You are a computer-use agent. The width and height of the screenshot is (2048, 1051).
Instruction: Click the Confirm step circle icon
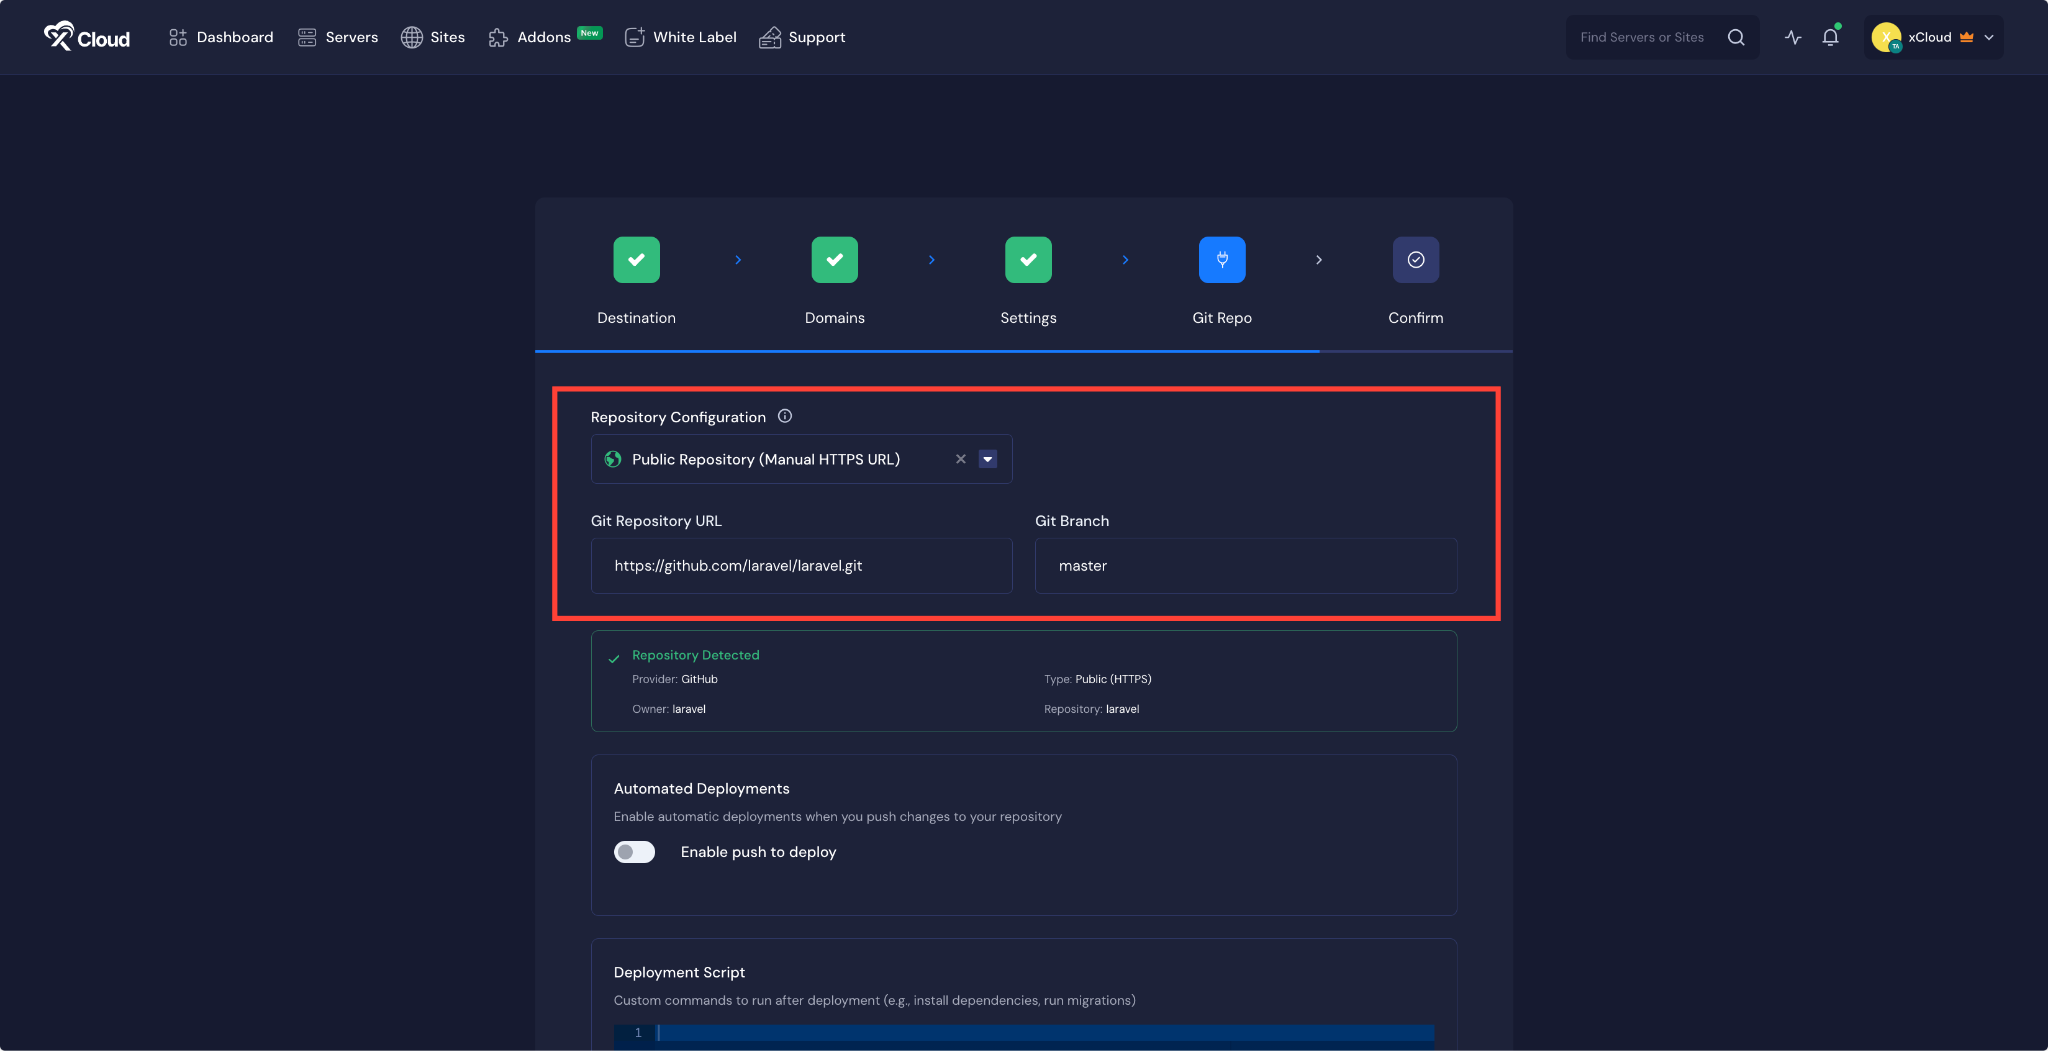coord(1415,259)
